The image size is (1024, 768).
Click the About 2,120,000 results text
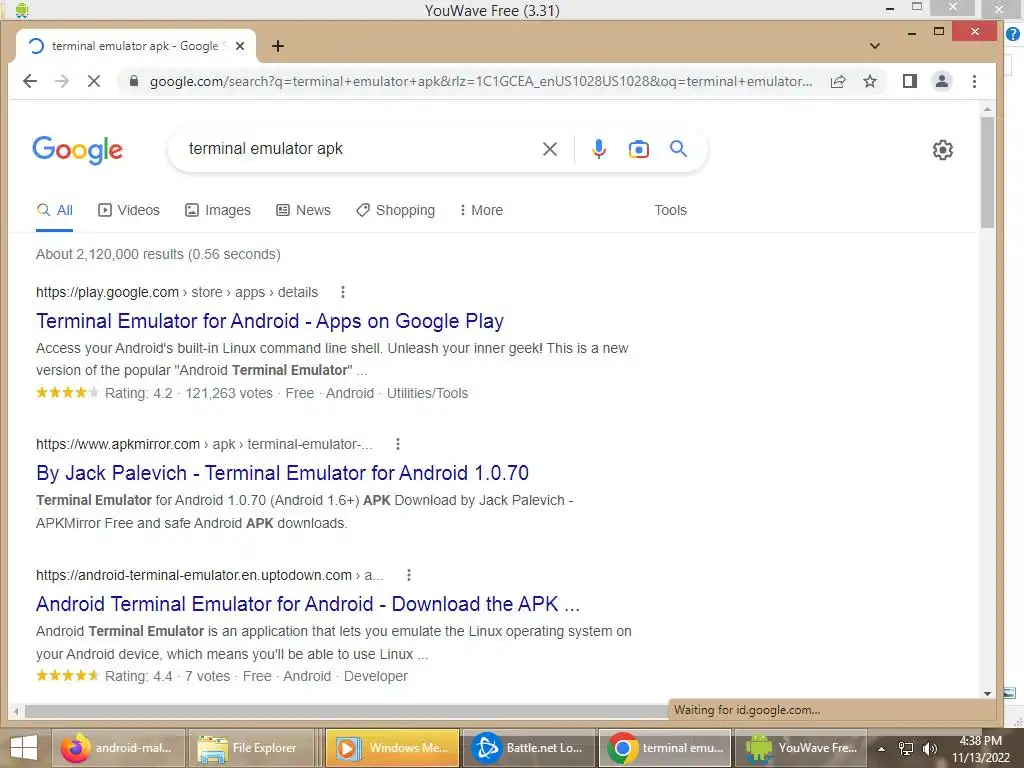tap(158, 254)
